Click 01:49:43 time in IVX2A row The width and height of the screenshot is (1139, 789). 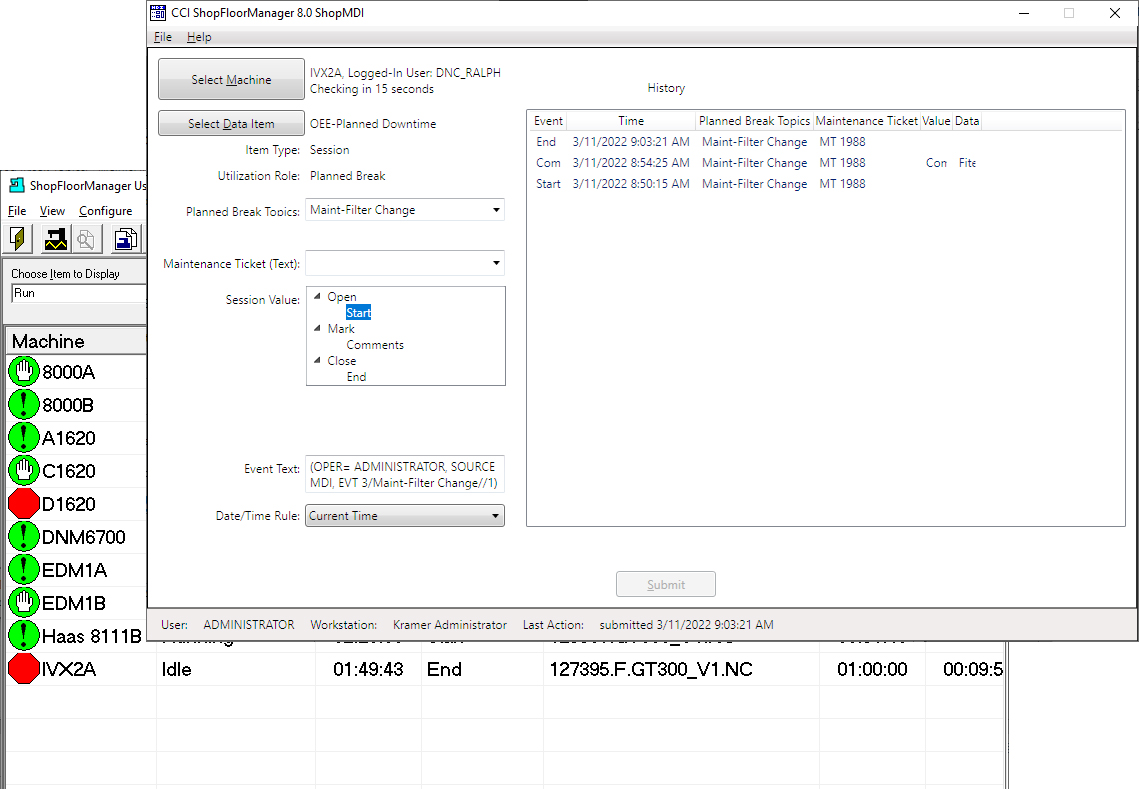tap(368, 669)
